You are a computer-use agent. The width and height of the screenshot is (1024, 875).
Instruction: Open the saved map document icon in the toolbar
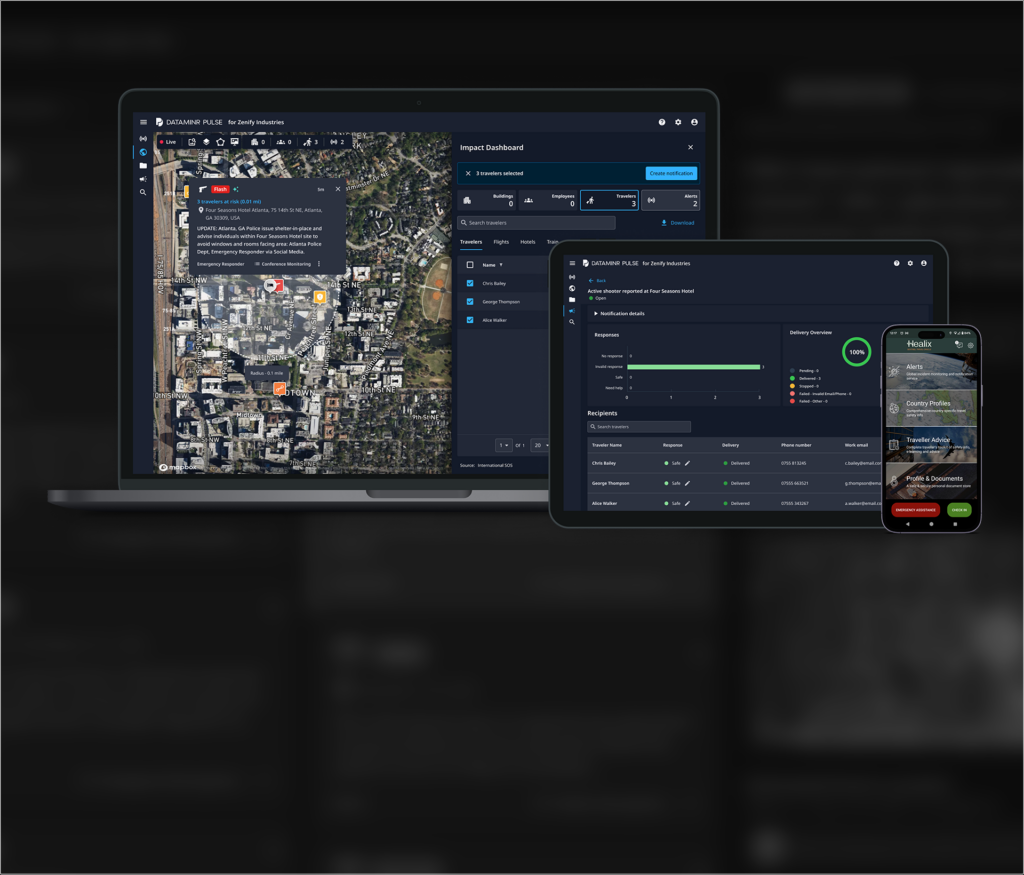coord(192,142)
